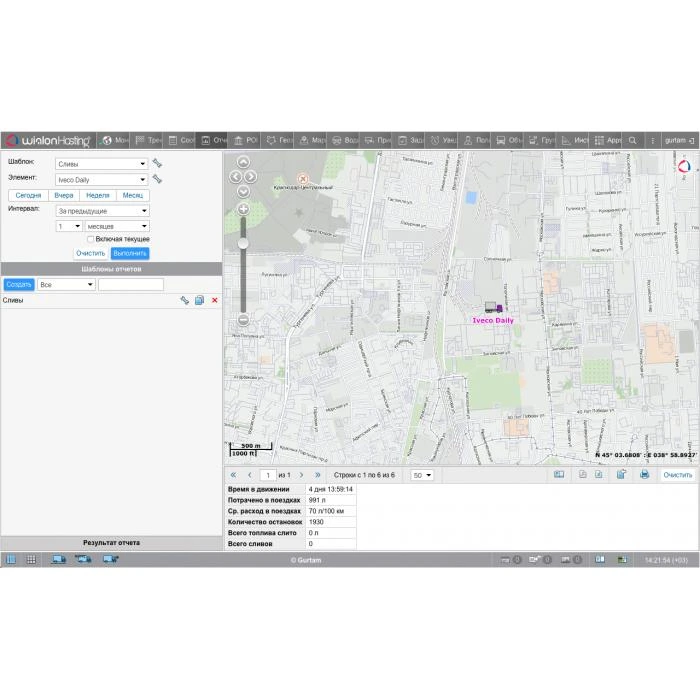Go to the last page of results
700x700 pixels.
pos(318,475)
